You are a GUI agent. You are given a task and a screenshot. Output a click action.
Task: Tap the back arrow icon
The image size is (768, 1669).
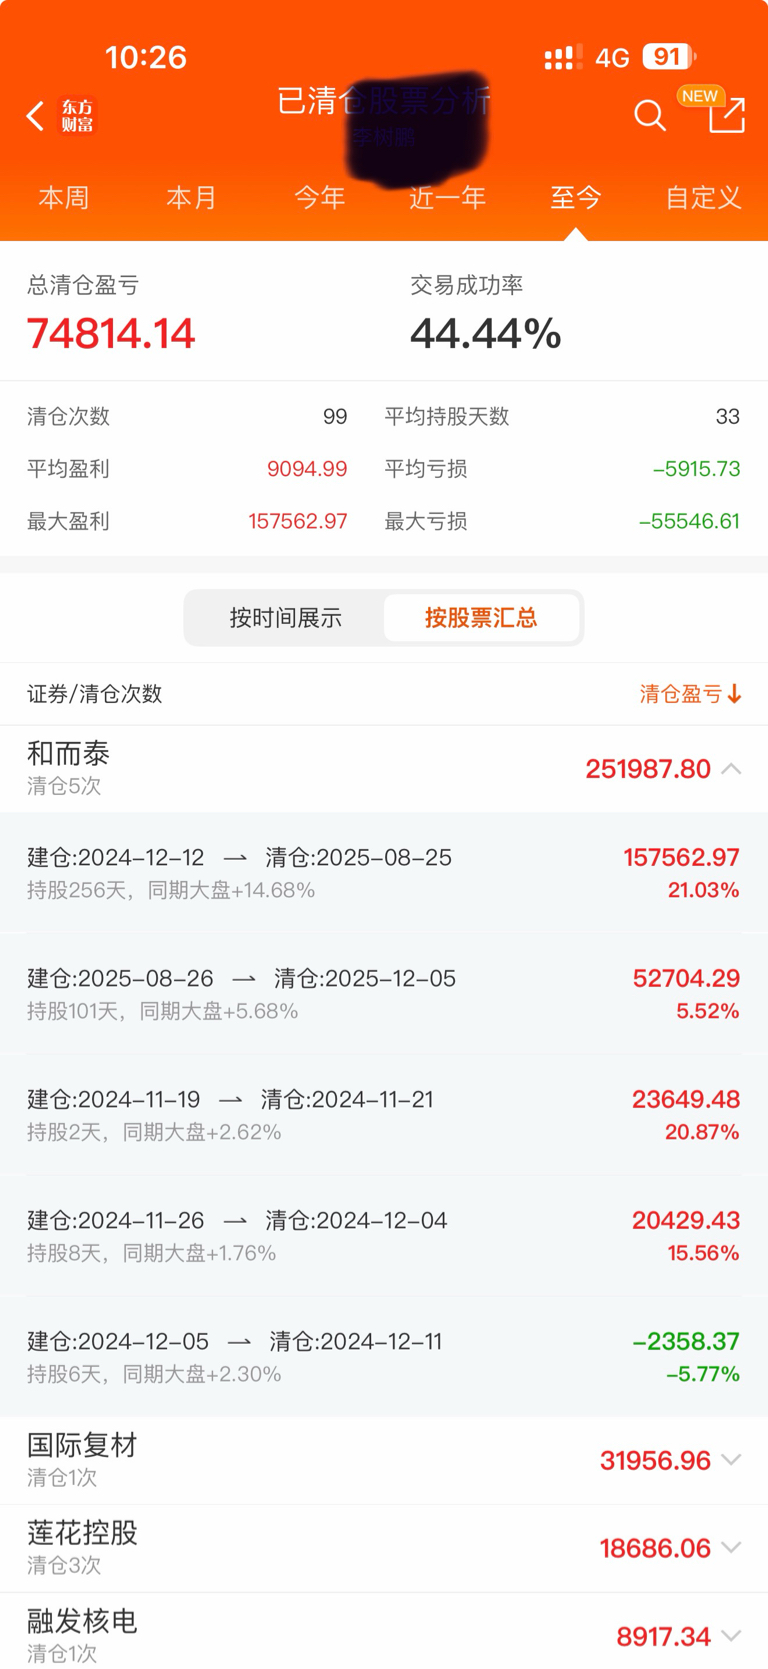35,116
